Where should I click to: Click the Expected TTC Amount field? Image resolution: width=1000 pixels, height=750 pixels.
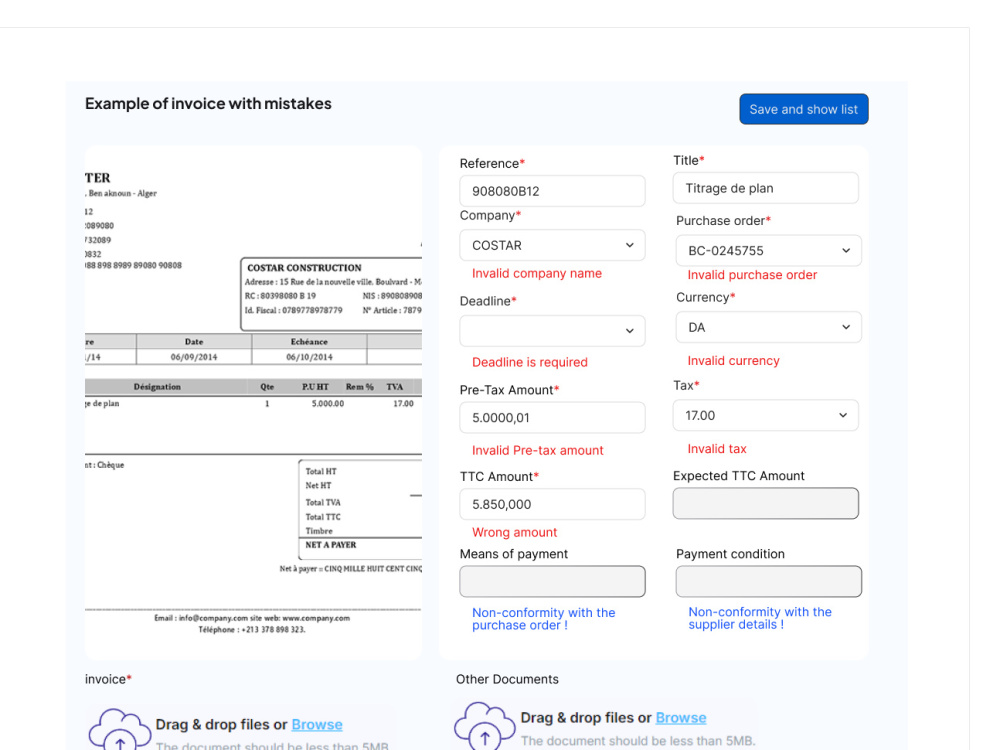click(x=765, y=503)
